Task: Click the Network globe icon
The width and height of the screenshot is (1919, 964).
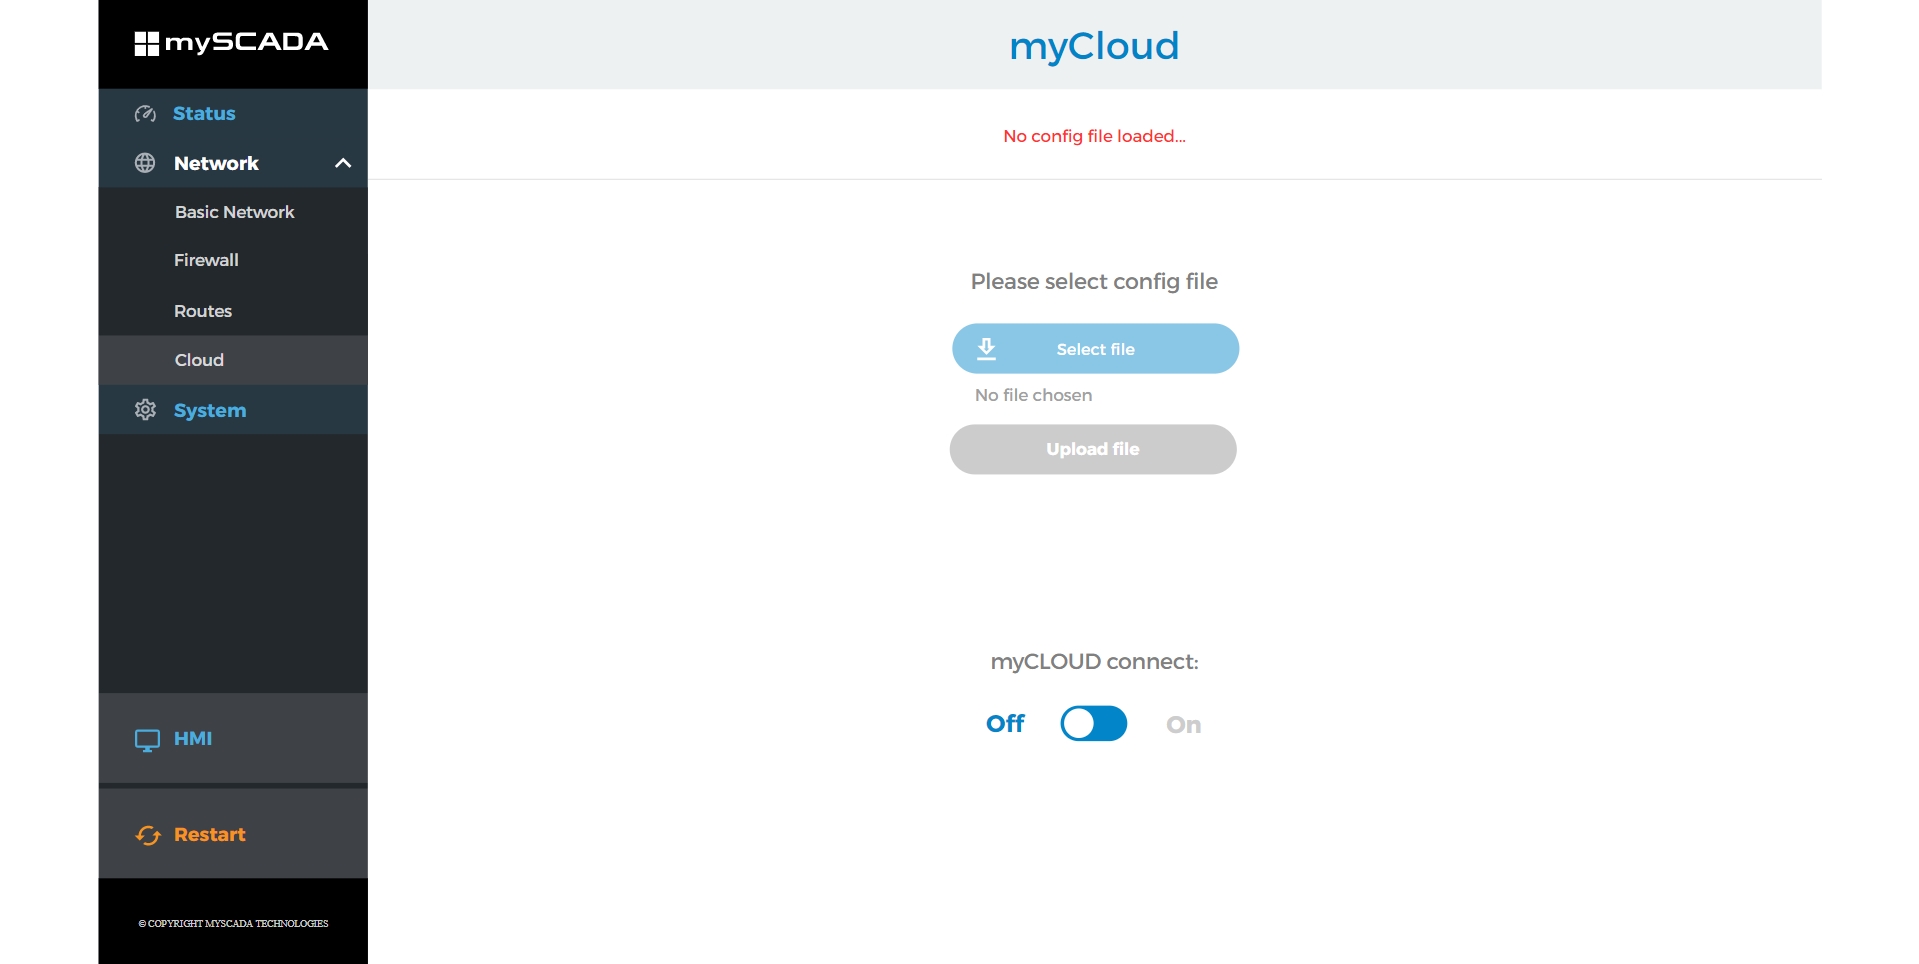Action: point(145,163)
